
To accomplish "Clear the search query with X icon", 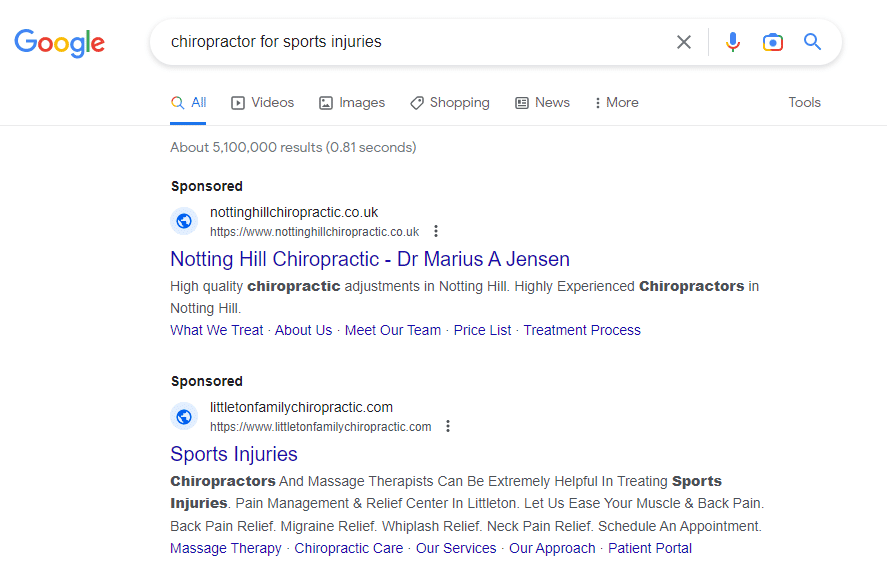I will coord(684,42).
